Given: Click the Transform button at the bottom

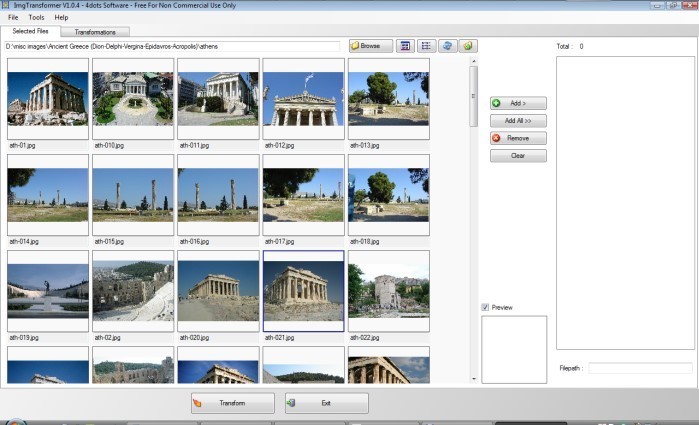Looking at the screenshot, I should (x=232, y=403).
